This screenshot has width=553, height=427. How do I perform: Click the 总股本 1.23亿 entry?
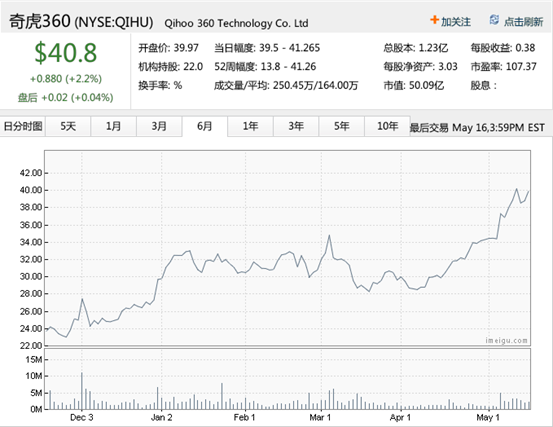(x=416, y=48)
